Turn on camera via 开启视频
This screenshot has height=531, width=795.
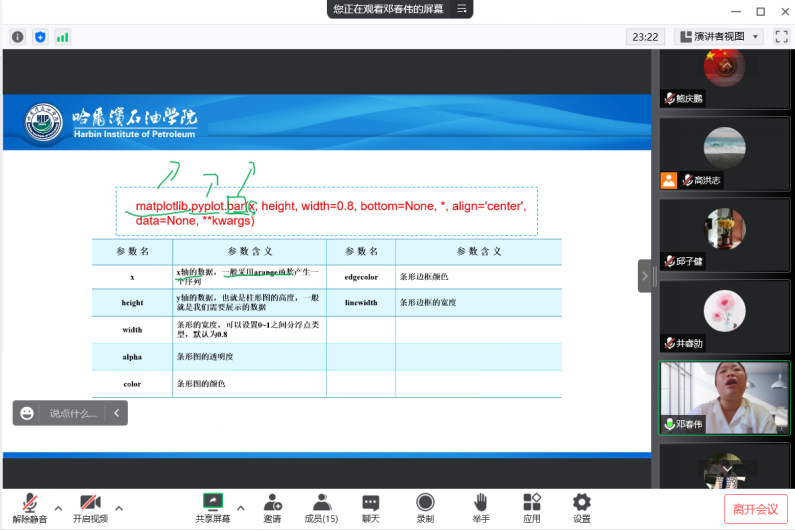coord(90,507)
